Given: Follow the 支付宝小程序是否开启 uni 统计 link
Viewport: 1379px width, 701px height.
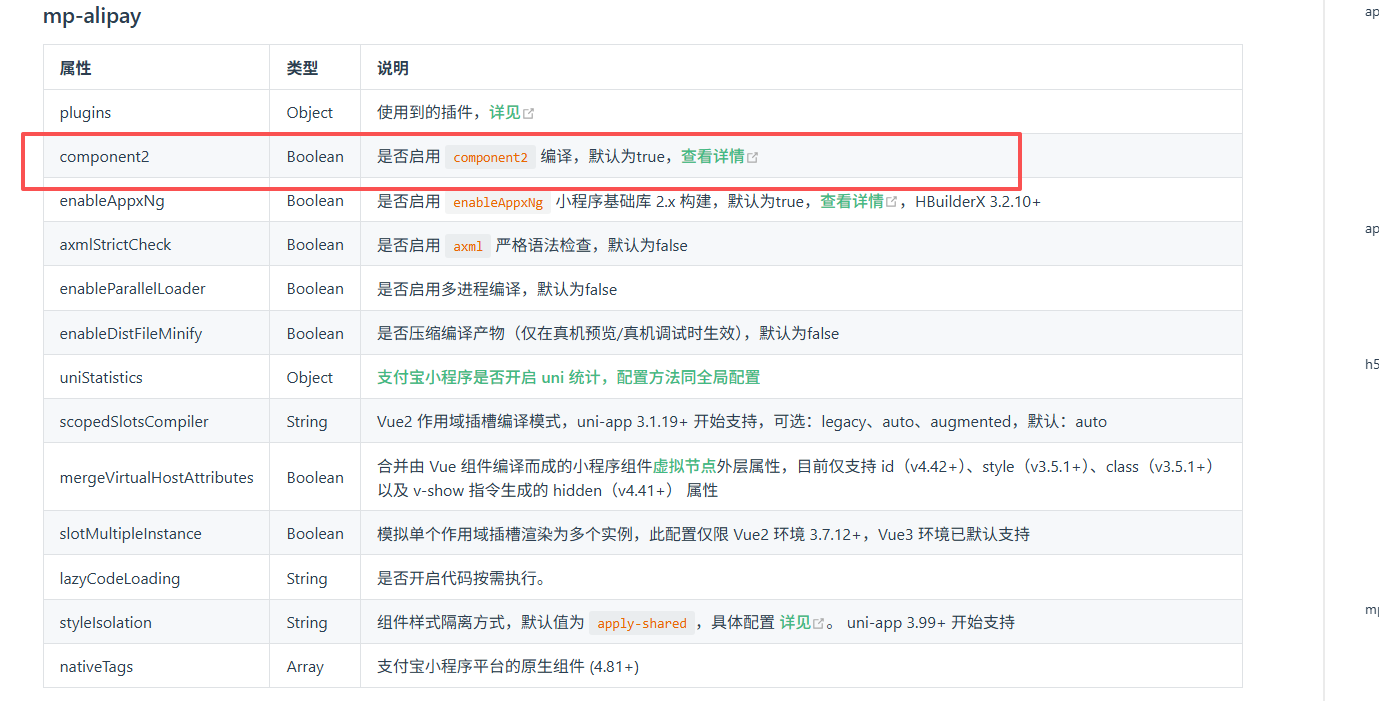Looking at the screenshot, I should tap(568, 378).
